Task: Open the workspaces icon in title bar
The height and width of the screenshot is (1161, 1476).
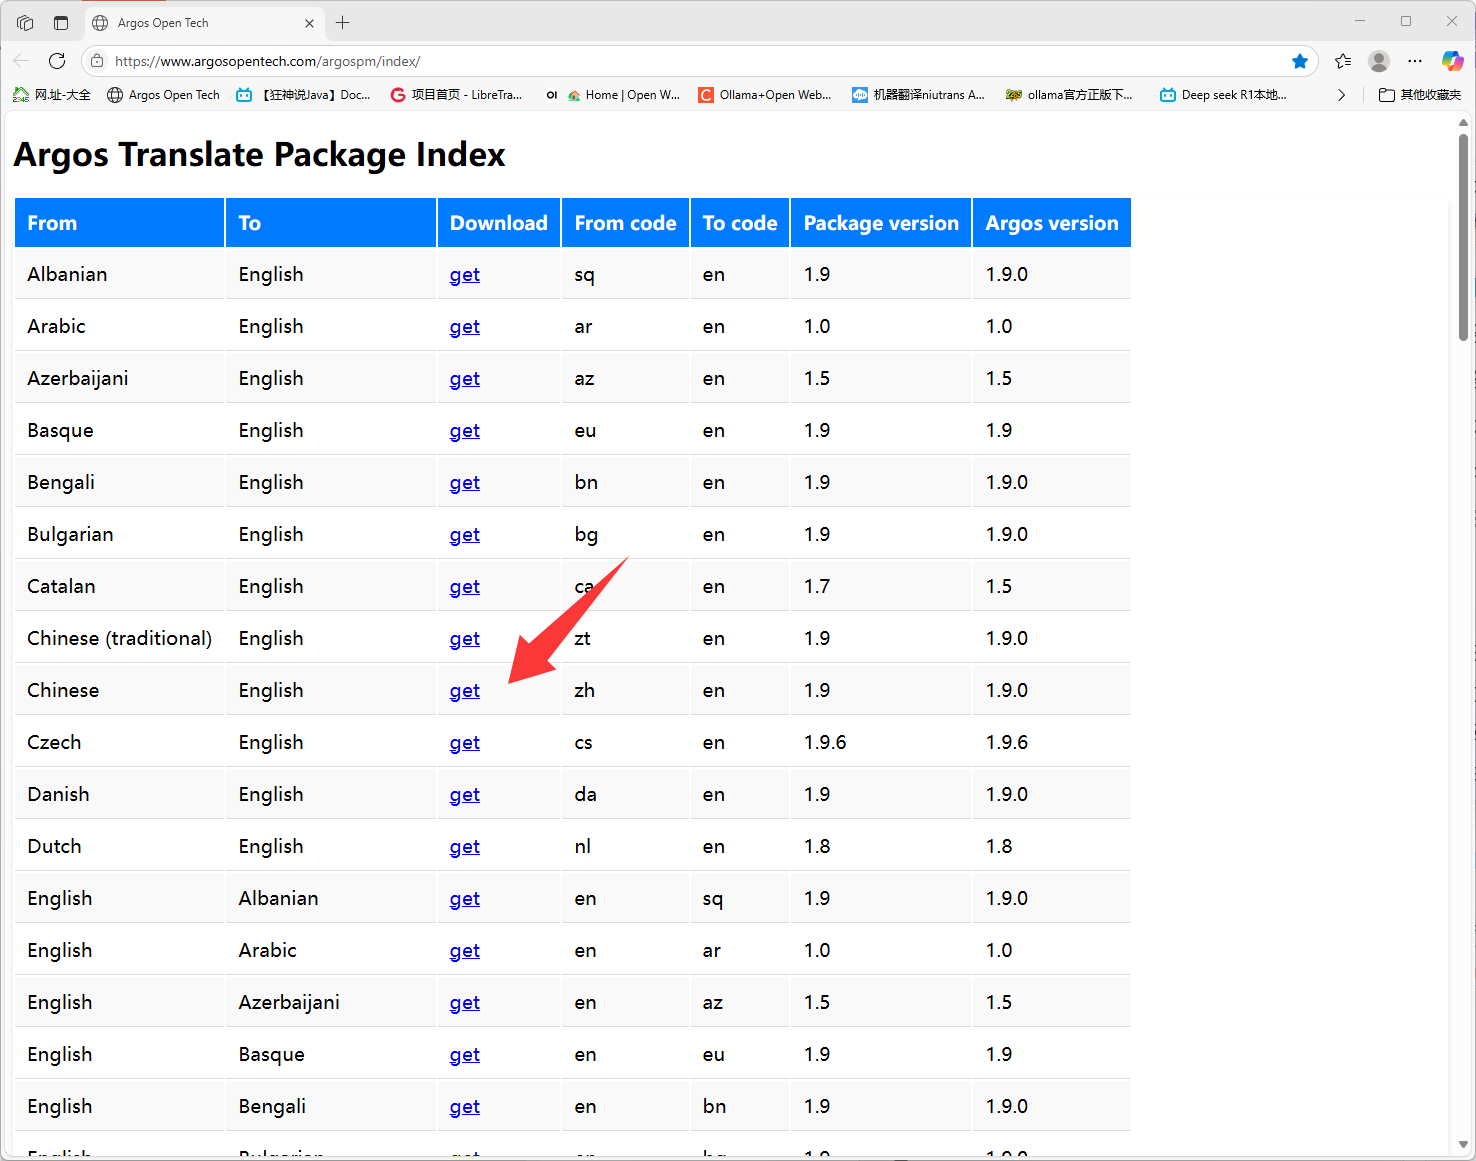Action: point(25,22)
